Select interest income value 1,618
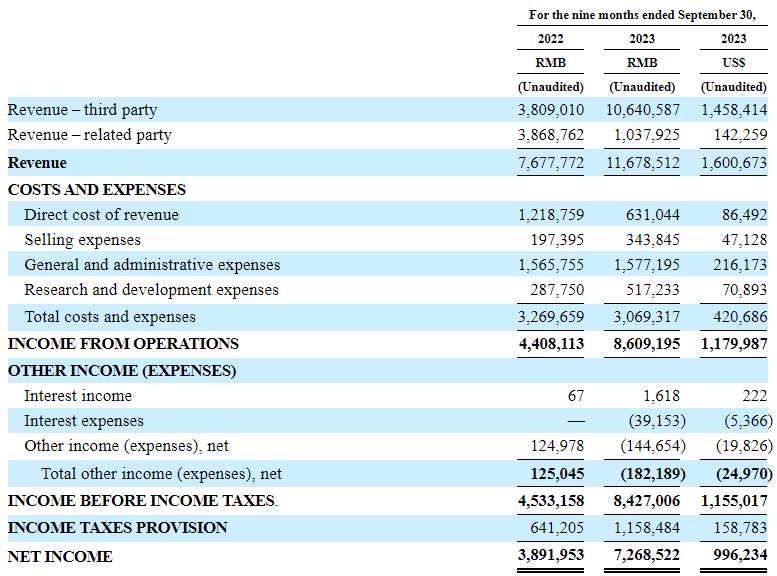Viewport: 777px width, 576px height. pos(662,396)
